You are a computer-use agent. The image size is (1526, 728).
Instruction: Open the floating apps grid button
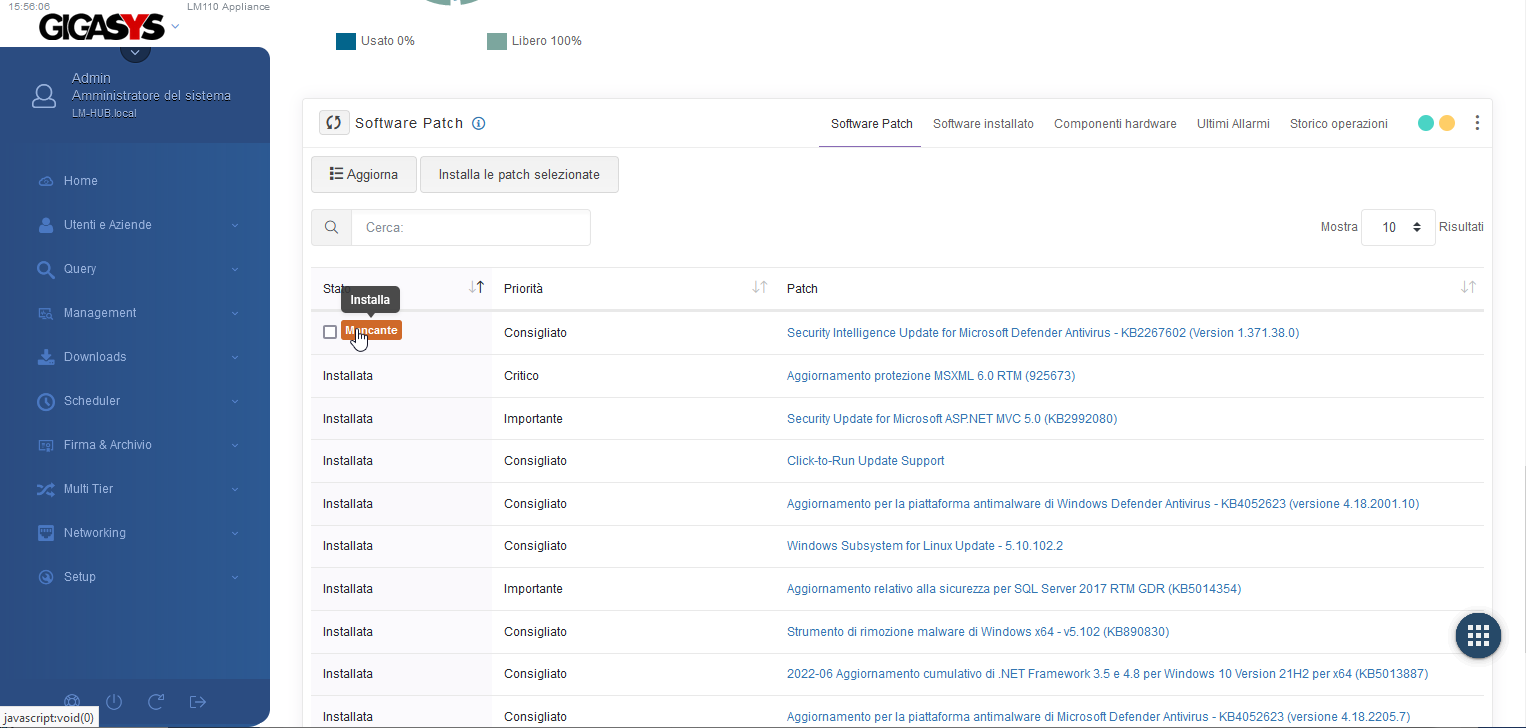1478,635
